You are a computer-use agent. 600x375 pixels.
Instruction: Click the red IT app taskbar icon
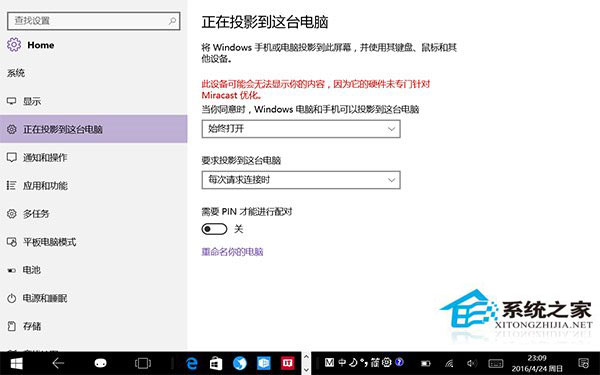coord(287,363)
